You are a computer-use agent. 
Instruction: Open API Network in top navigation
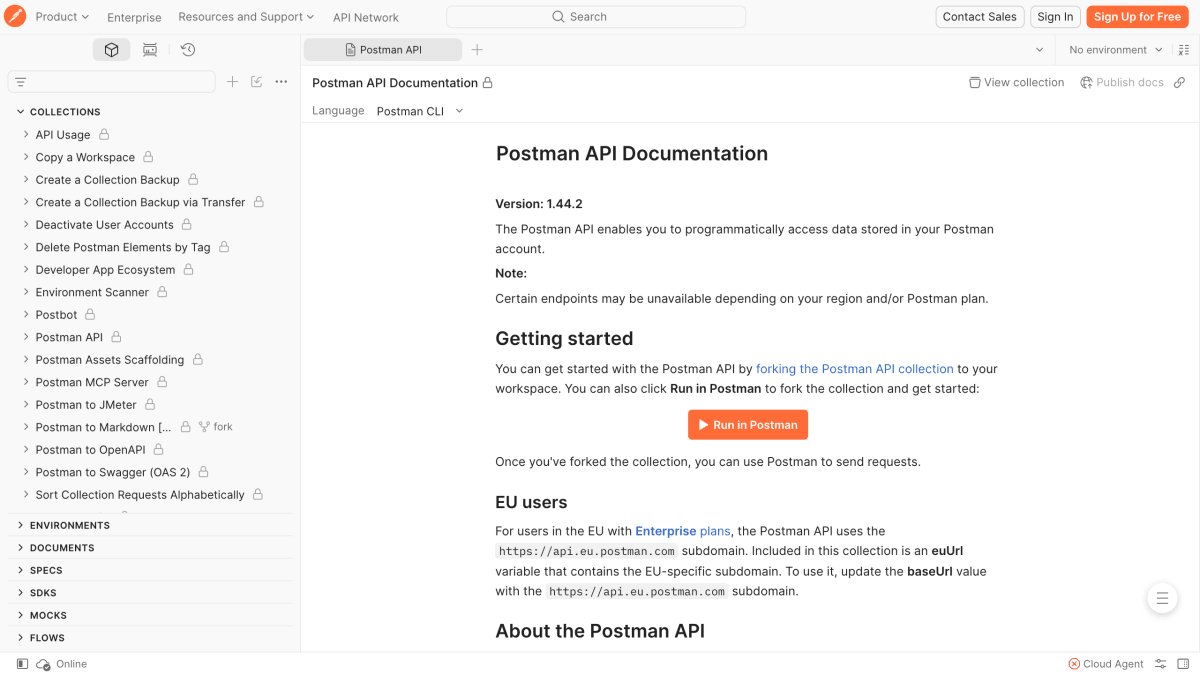[x=366, y=17]
